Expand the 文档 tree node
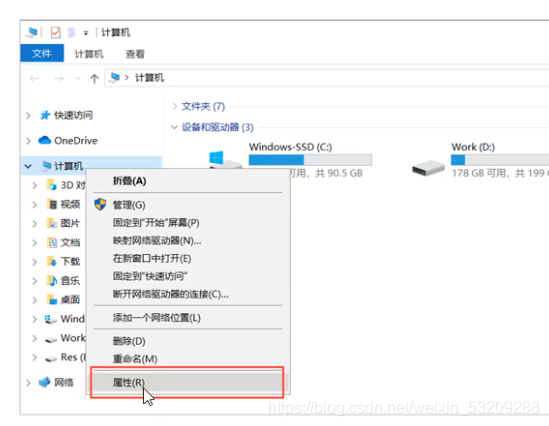This screenshot has width=549, height=426. pos(35,243)
